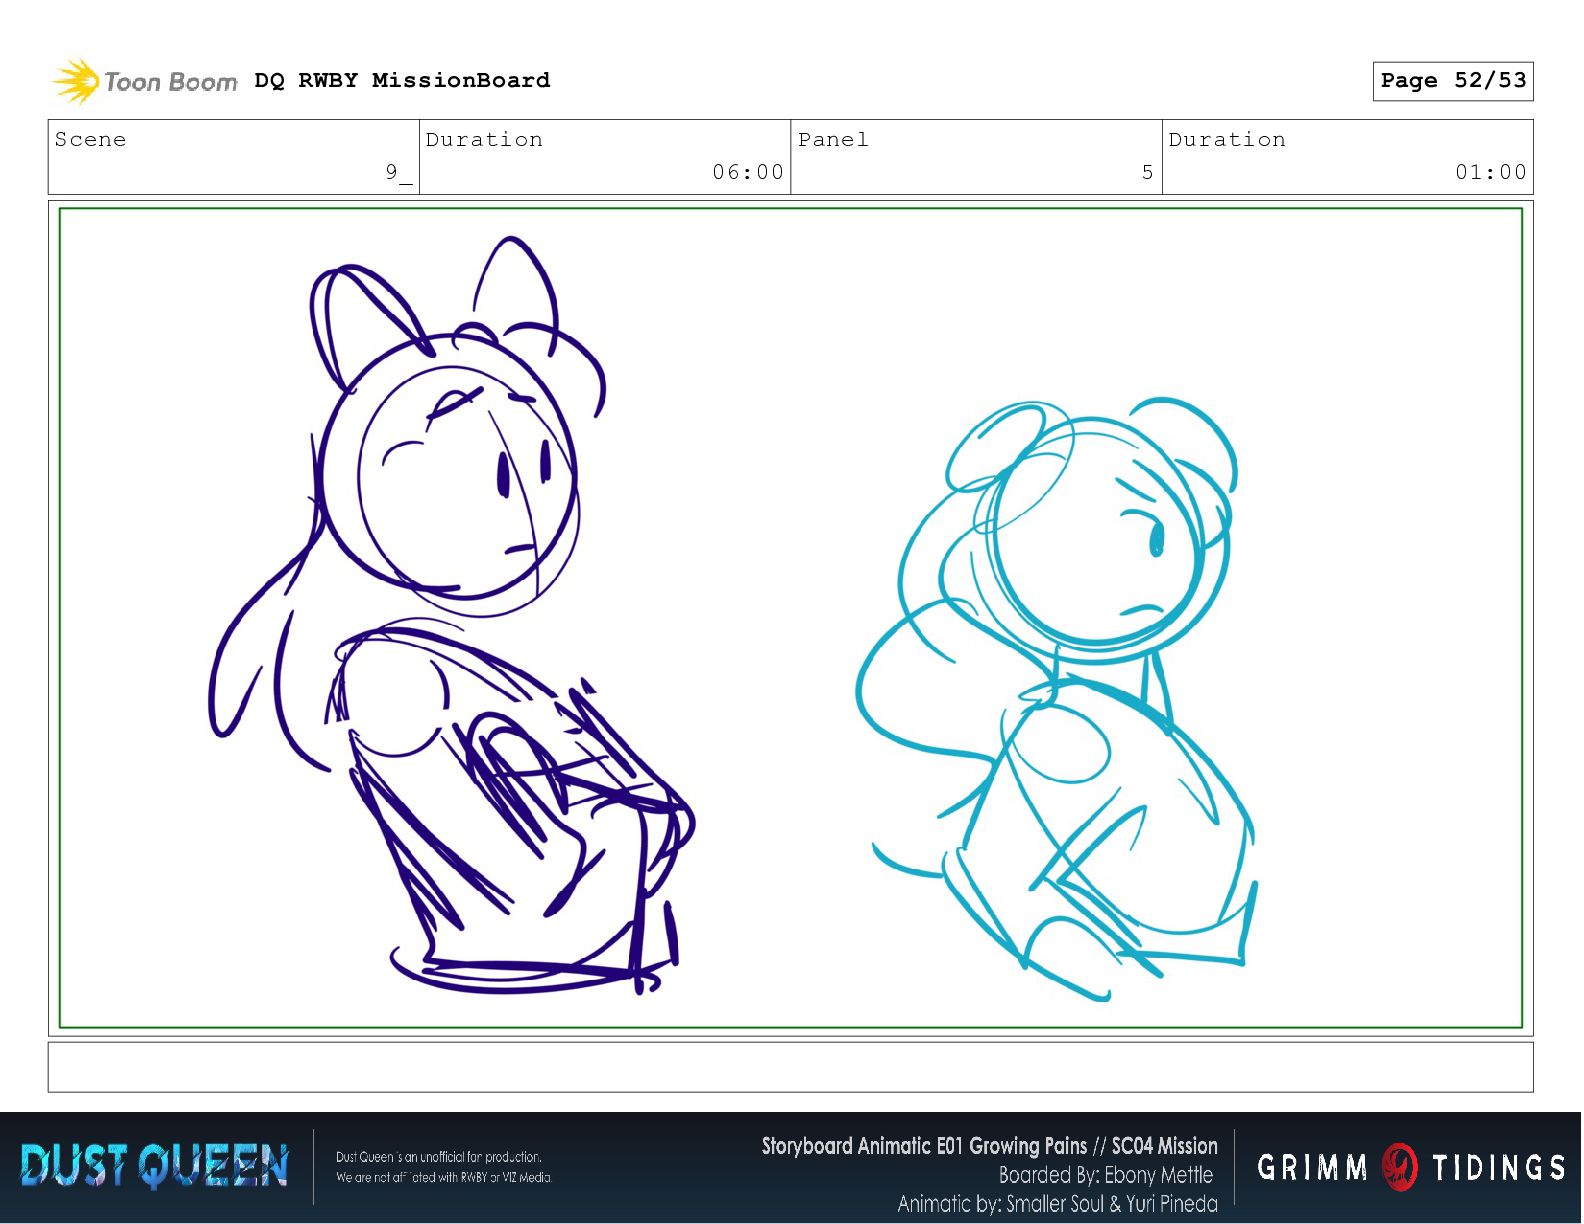This screenshot has height=1224, width=1584.
Task: Click the panel duration value '01:00'
Action: [x=1491, y=172]
